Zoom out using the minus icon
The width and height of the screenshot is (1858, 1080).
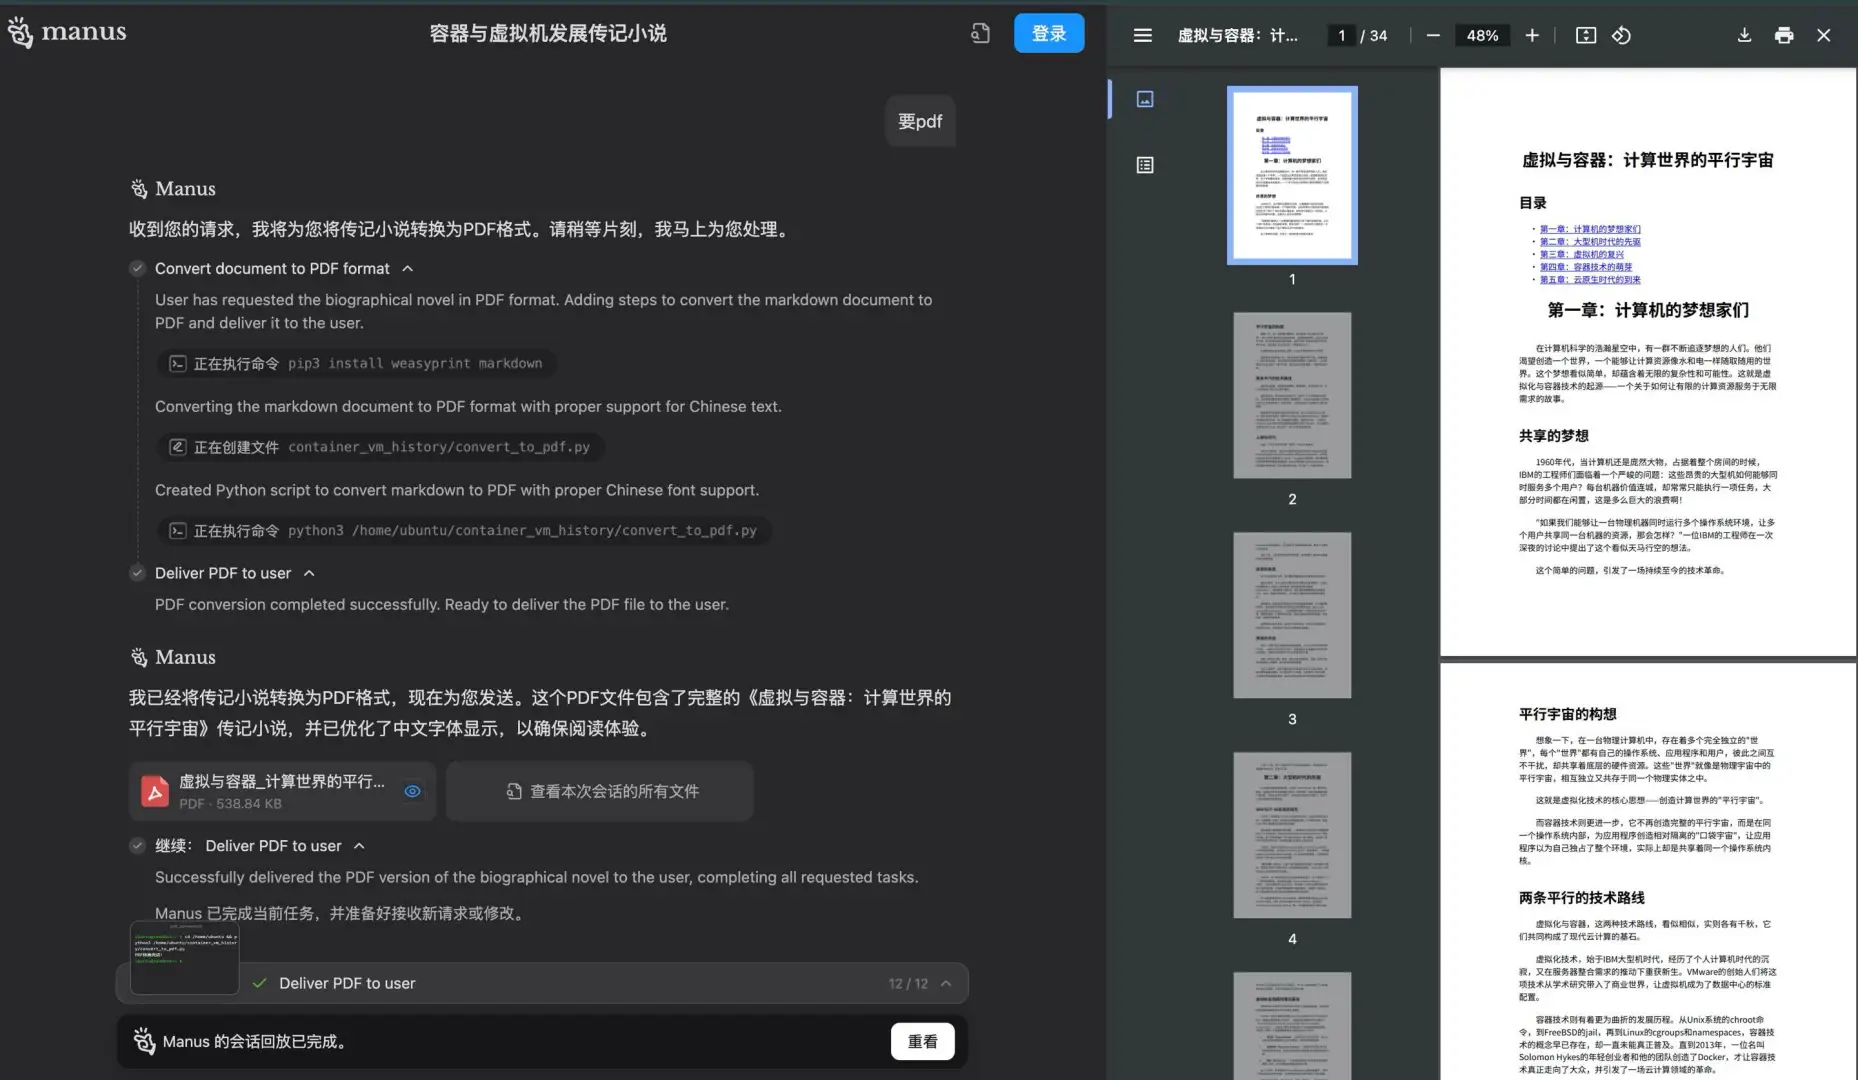tap(1433, 35)
